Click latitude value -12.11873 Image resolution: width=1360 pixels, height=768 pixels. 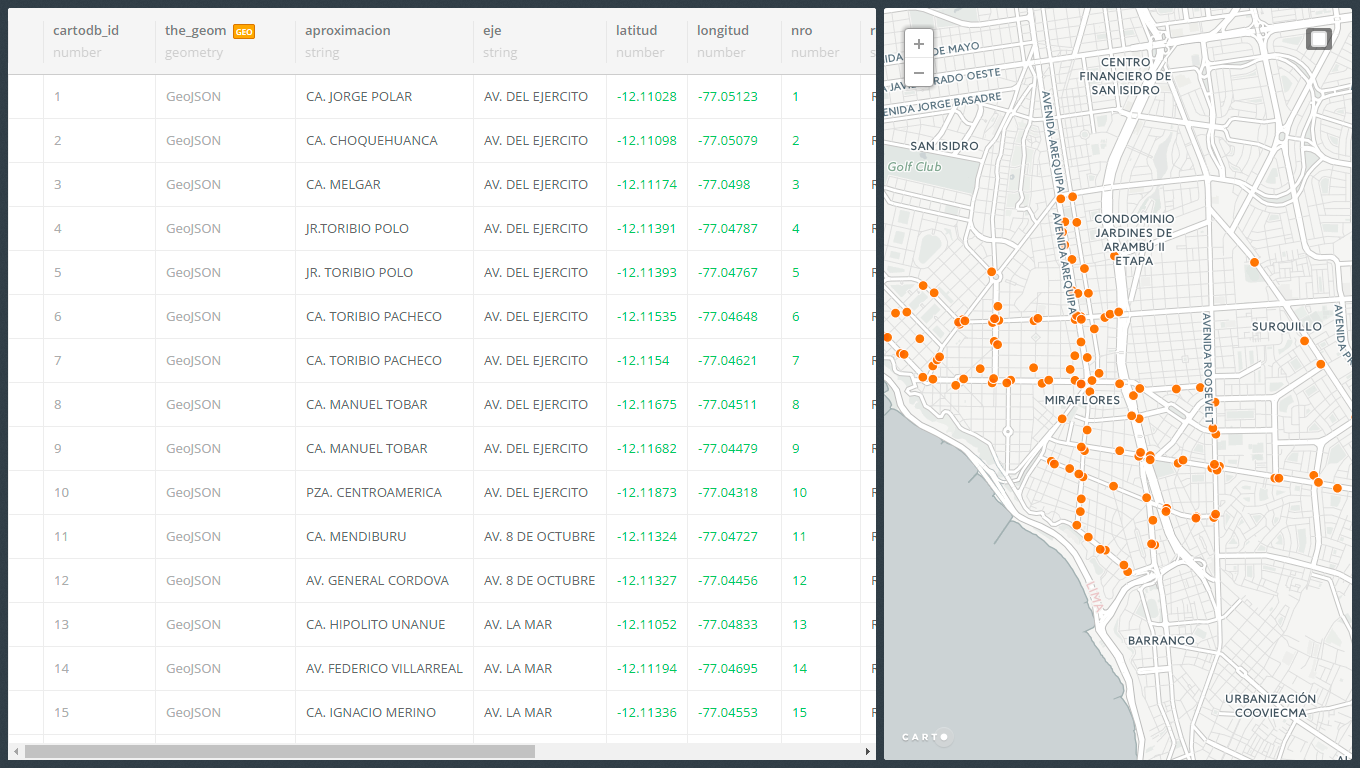[647, 493]
